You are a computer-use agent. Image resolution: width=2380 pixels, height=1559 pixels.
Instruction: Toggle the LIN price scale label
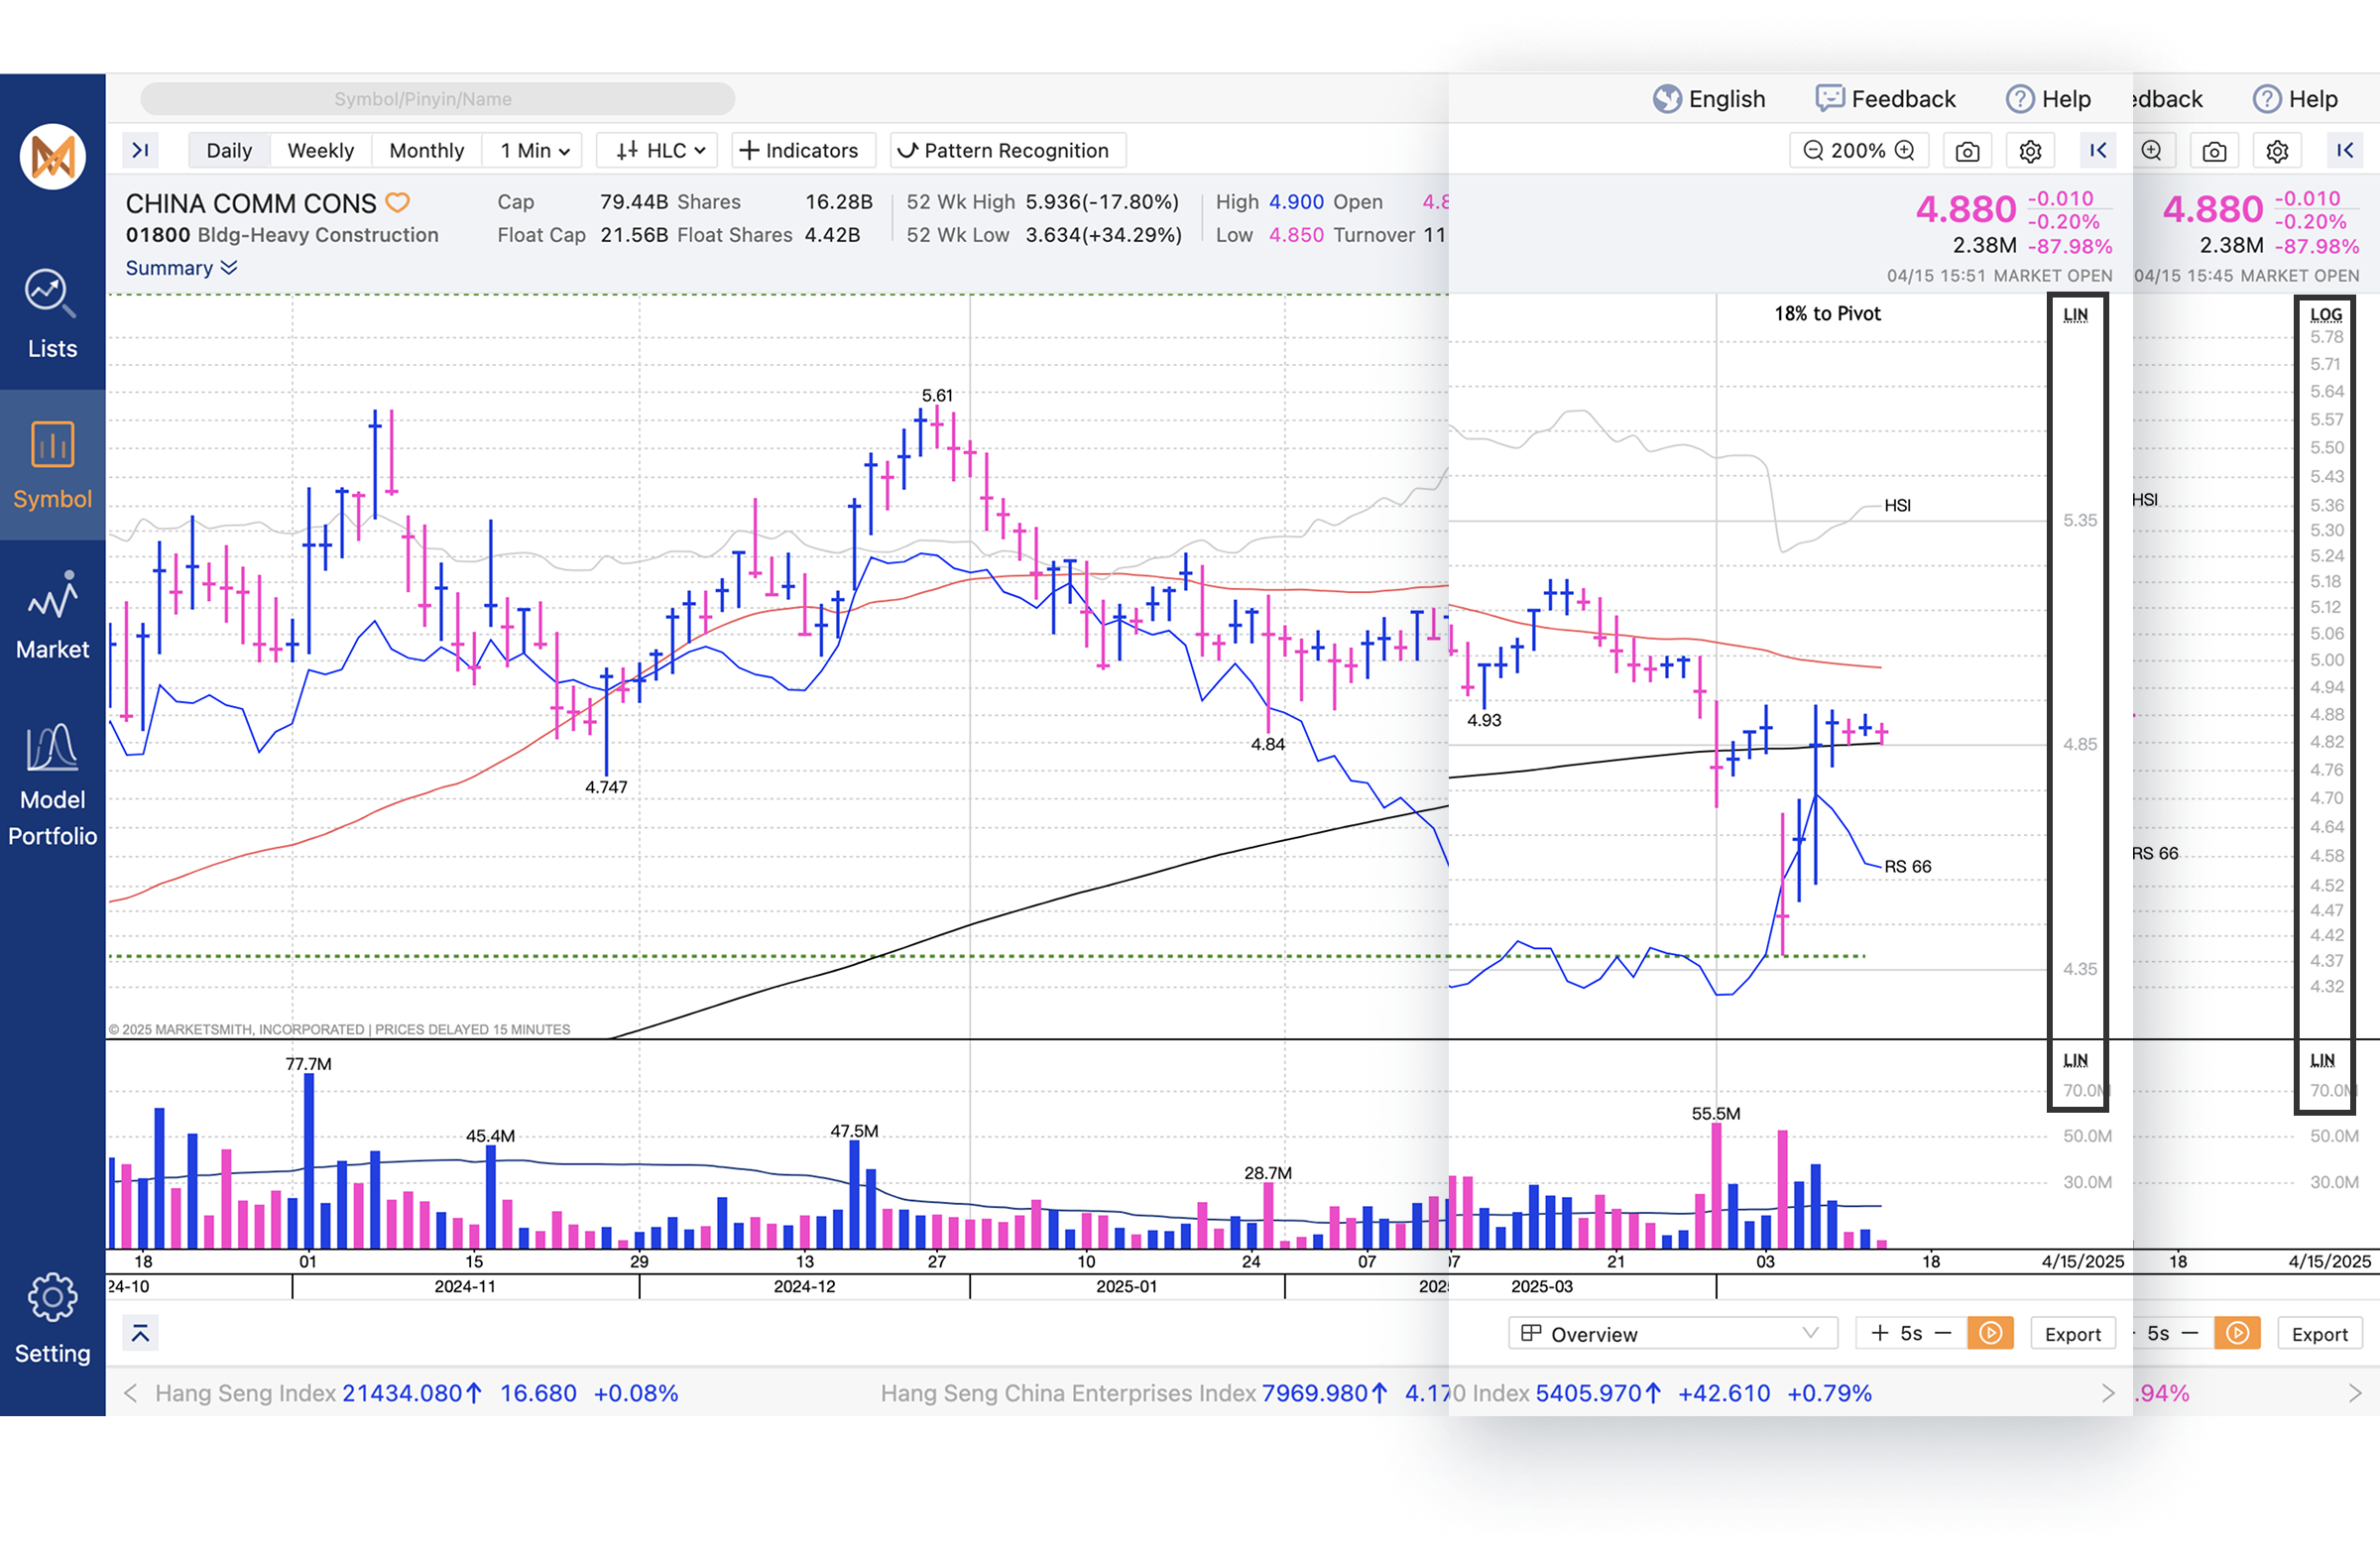pos(2075,315)
